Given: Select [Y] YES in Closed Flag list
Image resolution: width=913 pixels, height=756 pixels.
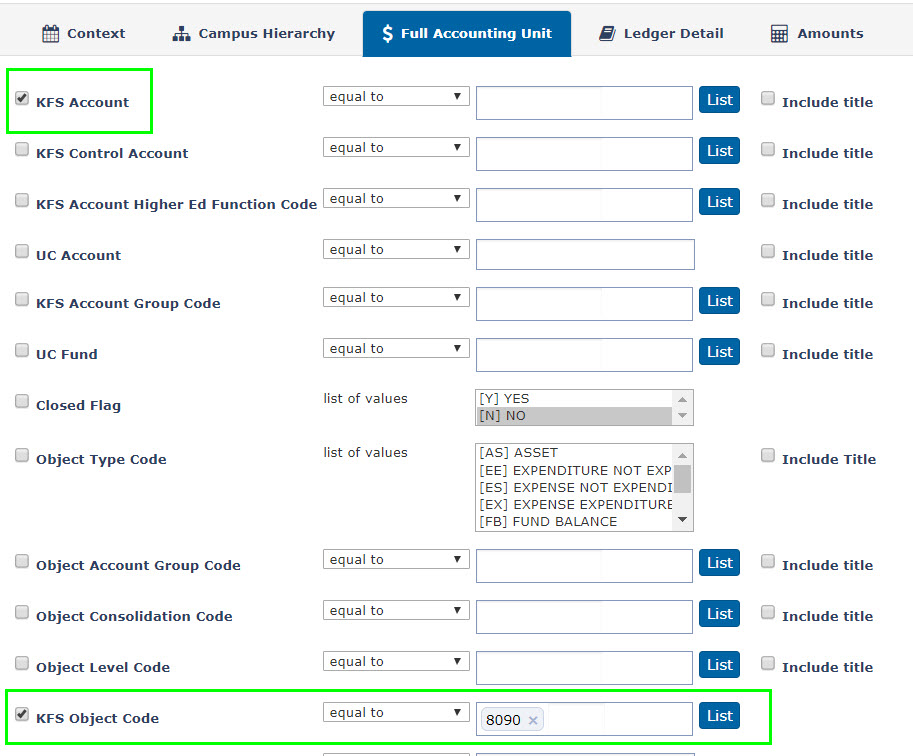Looking at the screenshot, I should [x=574, y=399].
